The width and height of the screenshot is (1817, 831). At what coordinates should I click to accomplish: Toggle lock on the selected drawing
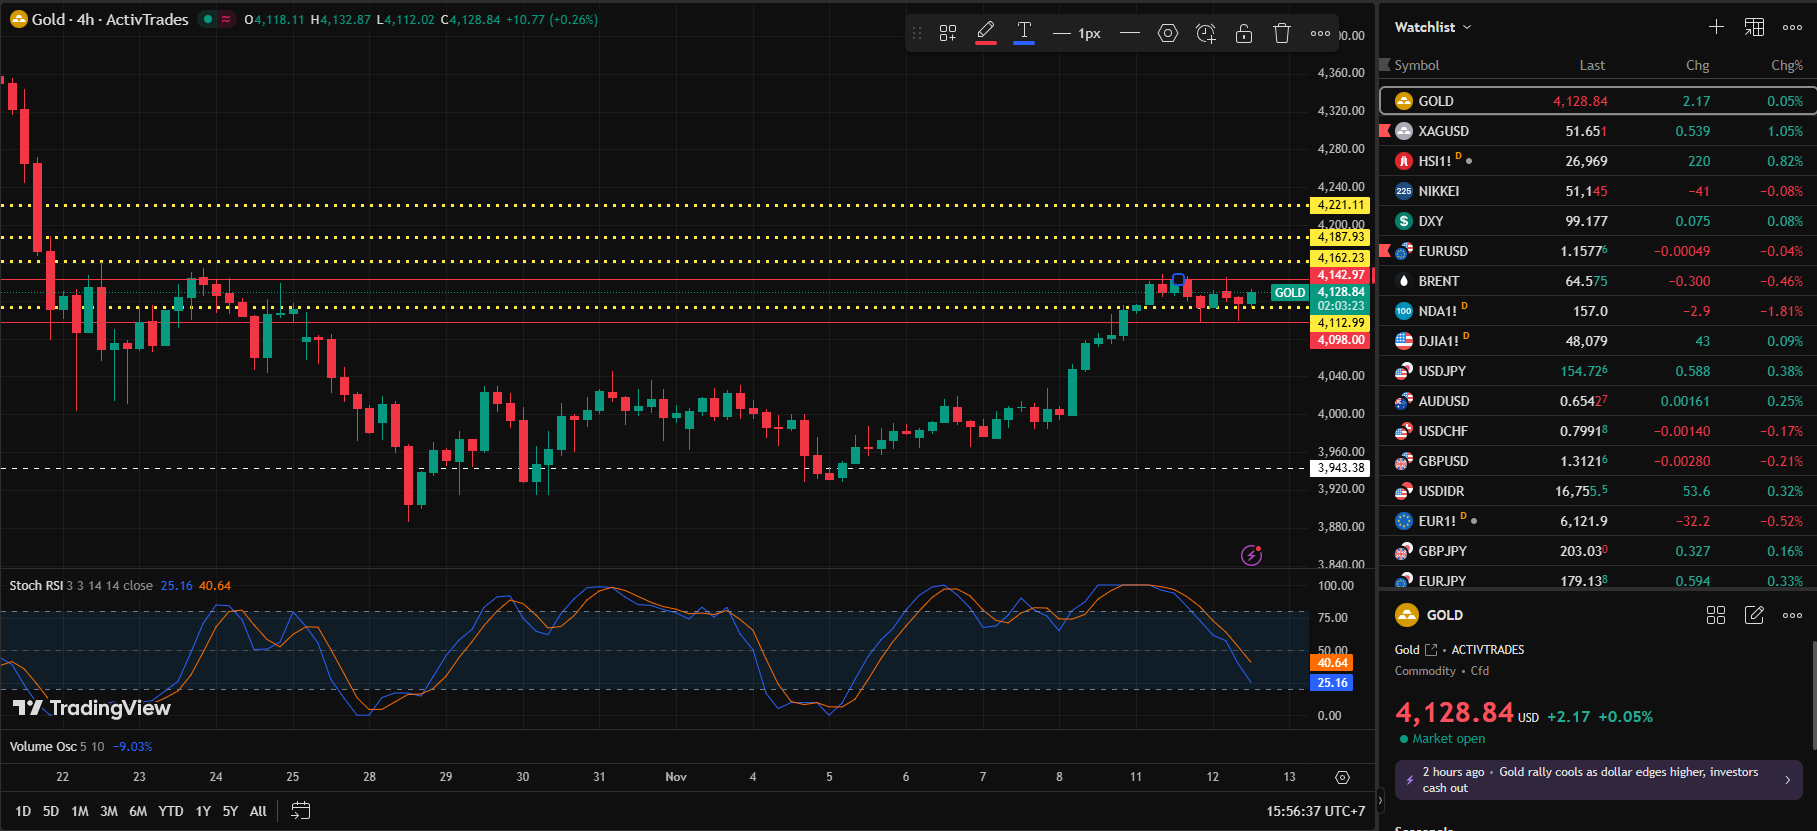coord(1243,33)
